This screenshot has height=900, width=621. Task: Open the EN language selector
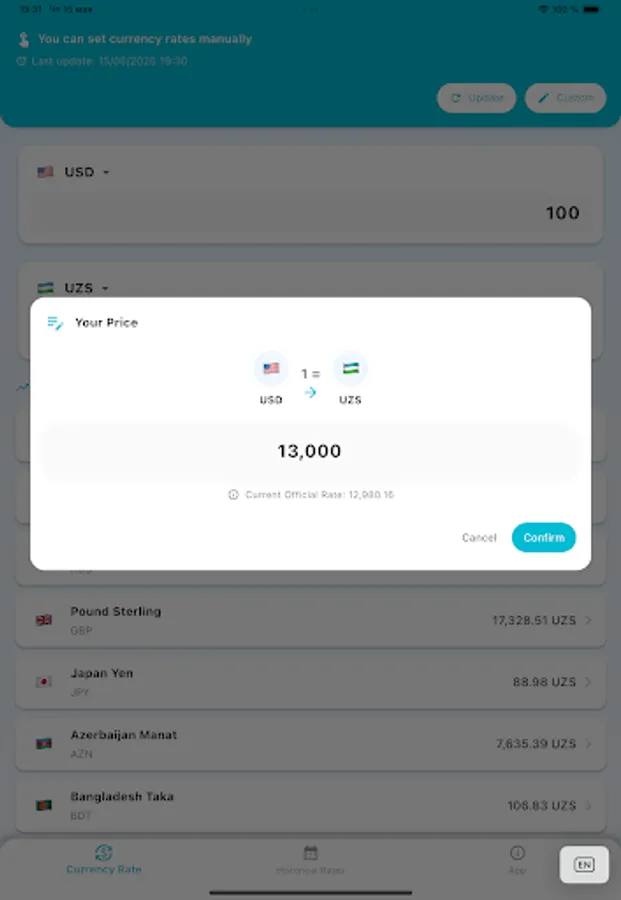[x=584, y=864]
